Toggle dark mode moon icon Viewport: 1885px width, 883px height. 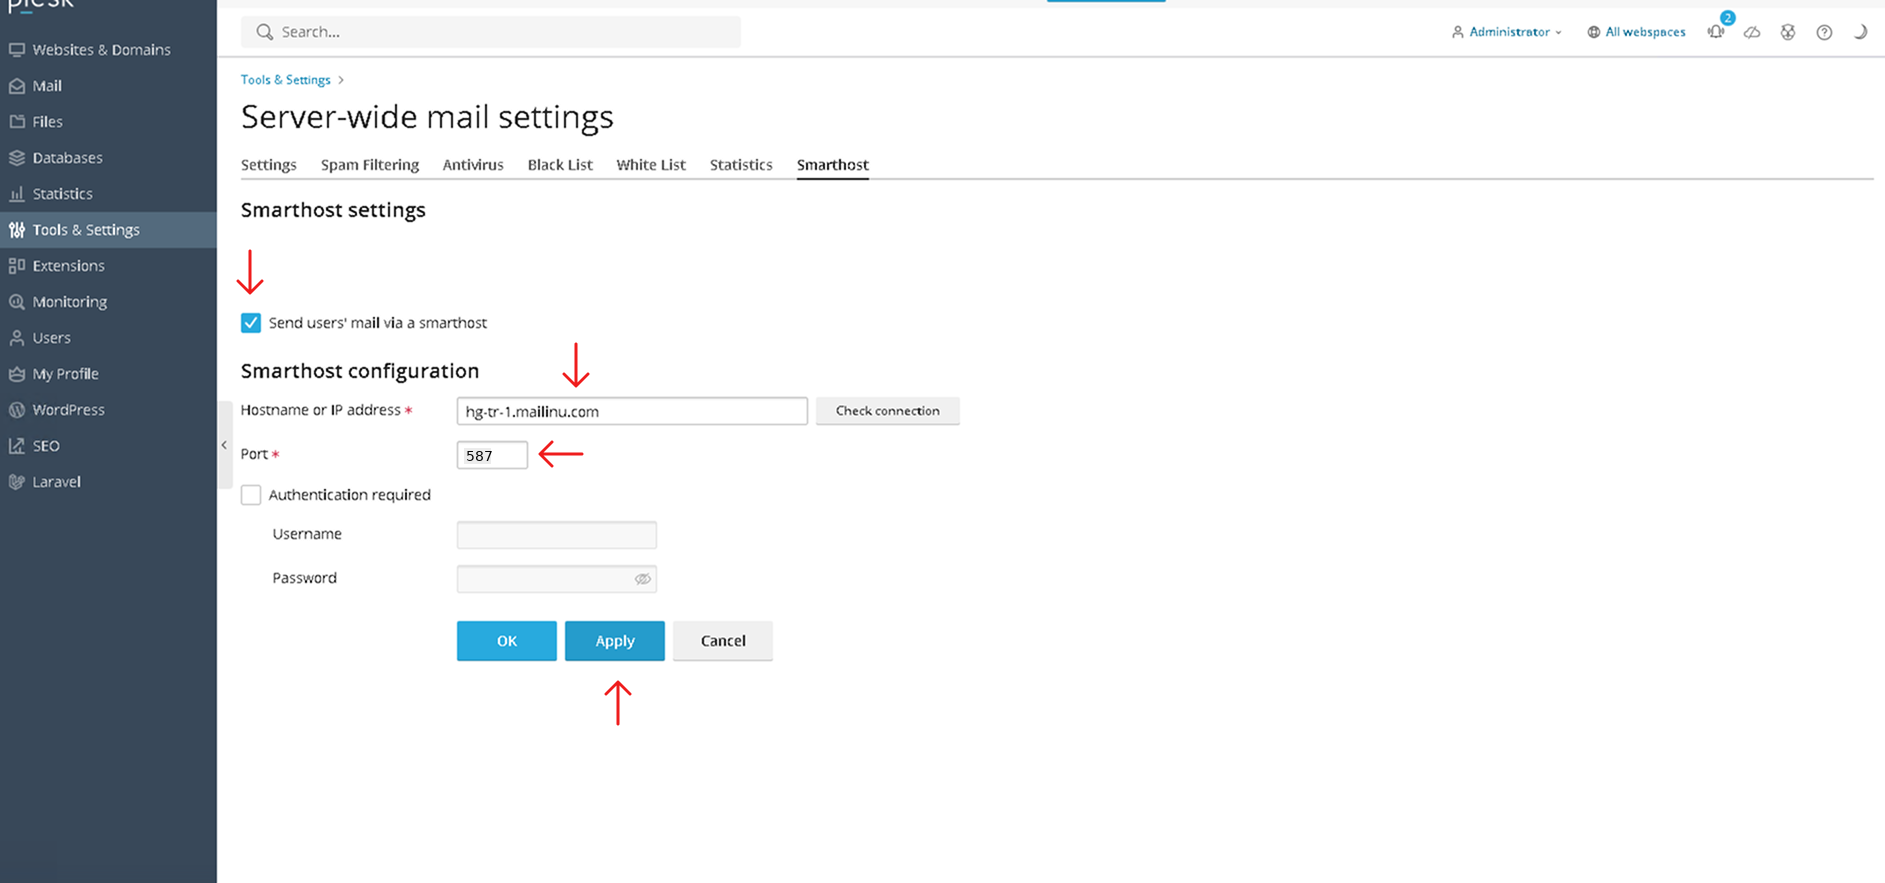point(1860,32)
